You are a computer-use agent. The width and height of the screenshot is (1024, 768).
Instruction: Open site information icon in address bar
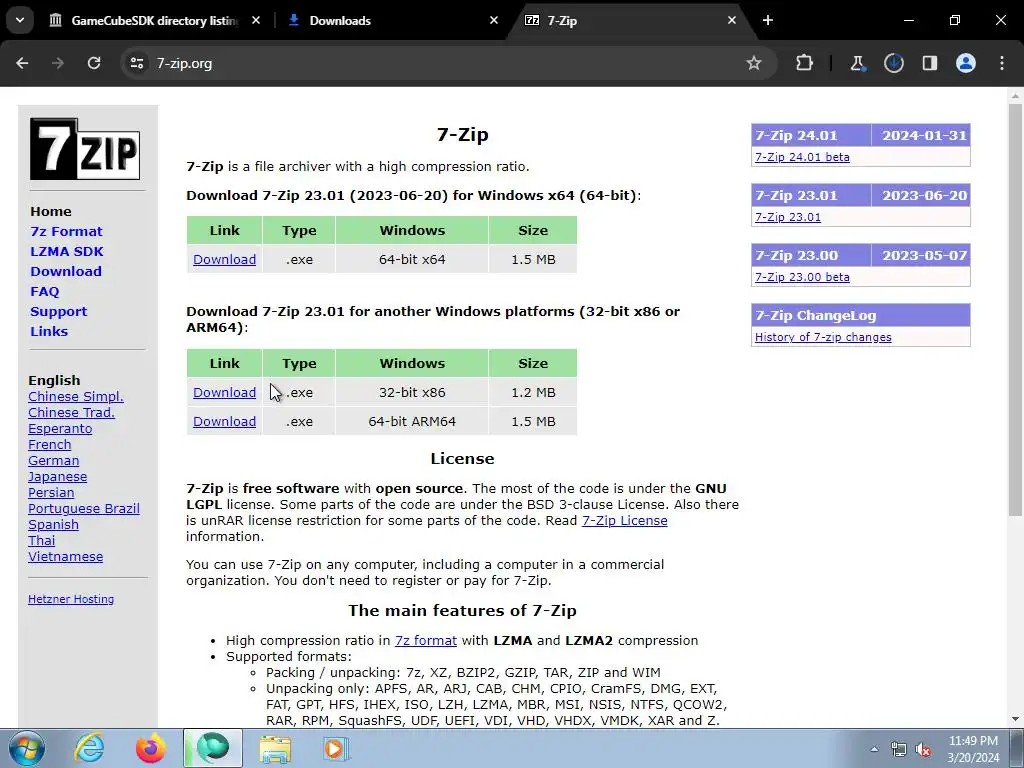pyautogui.click(x=136, y=63)
